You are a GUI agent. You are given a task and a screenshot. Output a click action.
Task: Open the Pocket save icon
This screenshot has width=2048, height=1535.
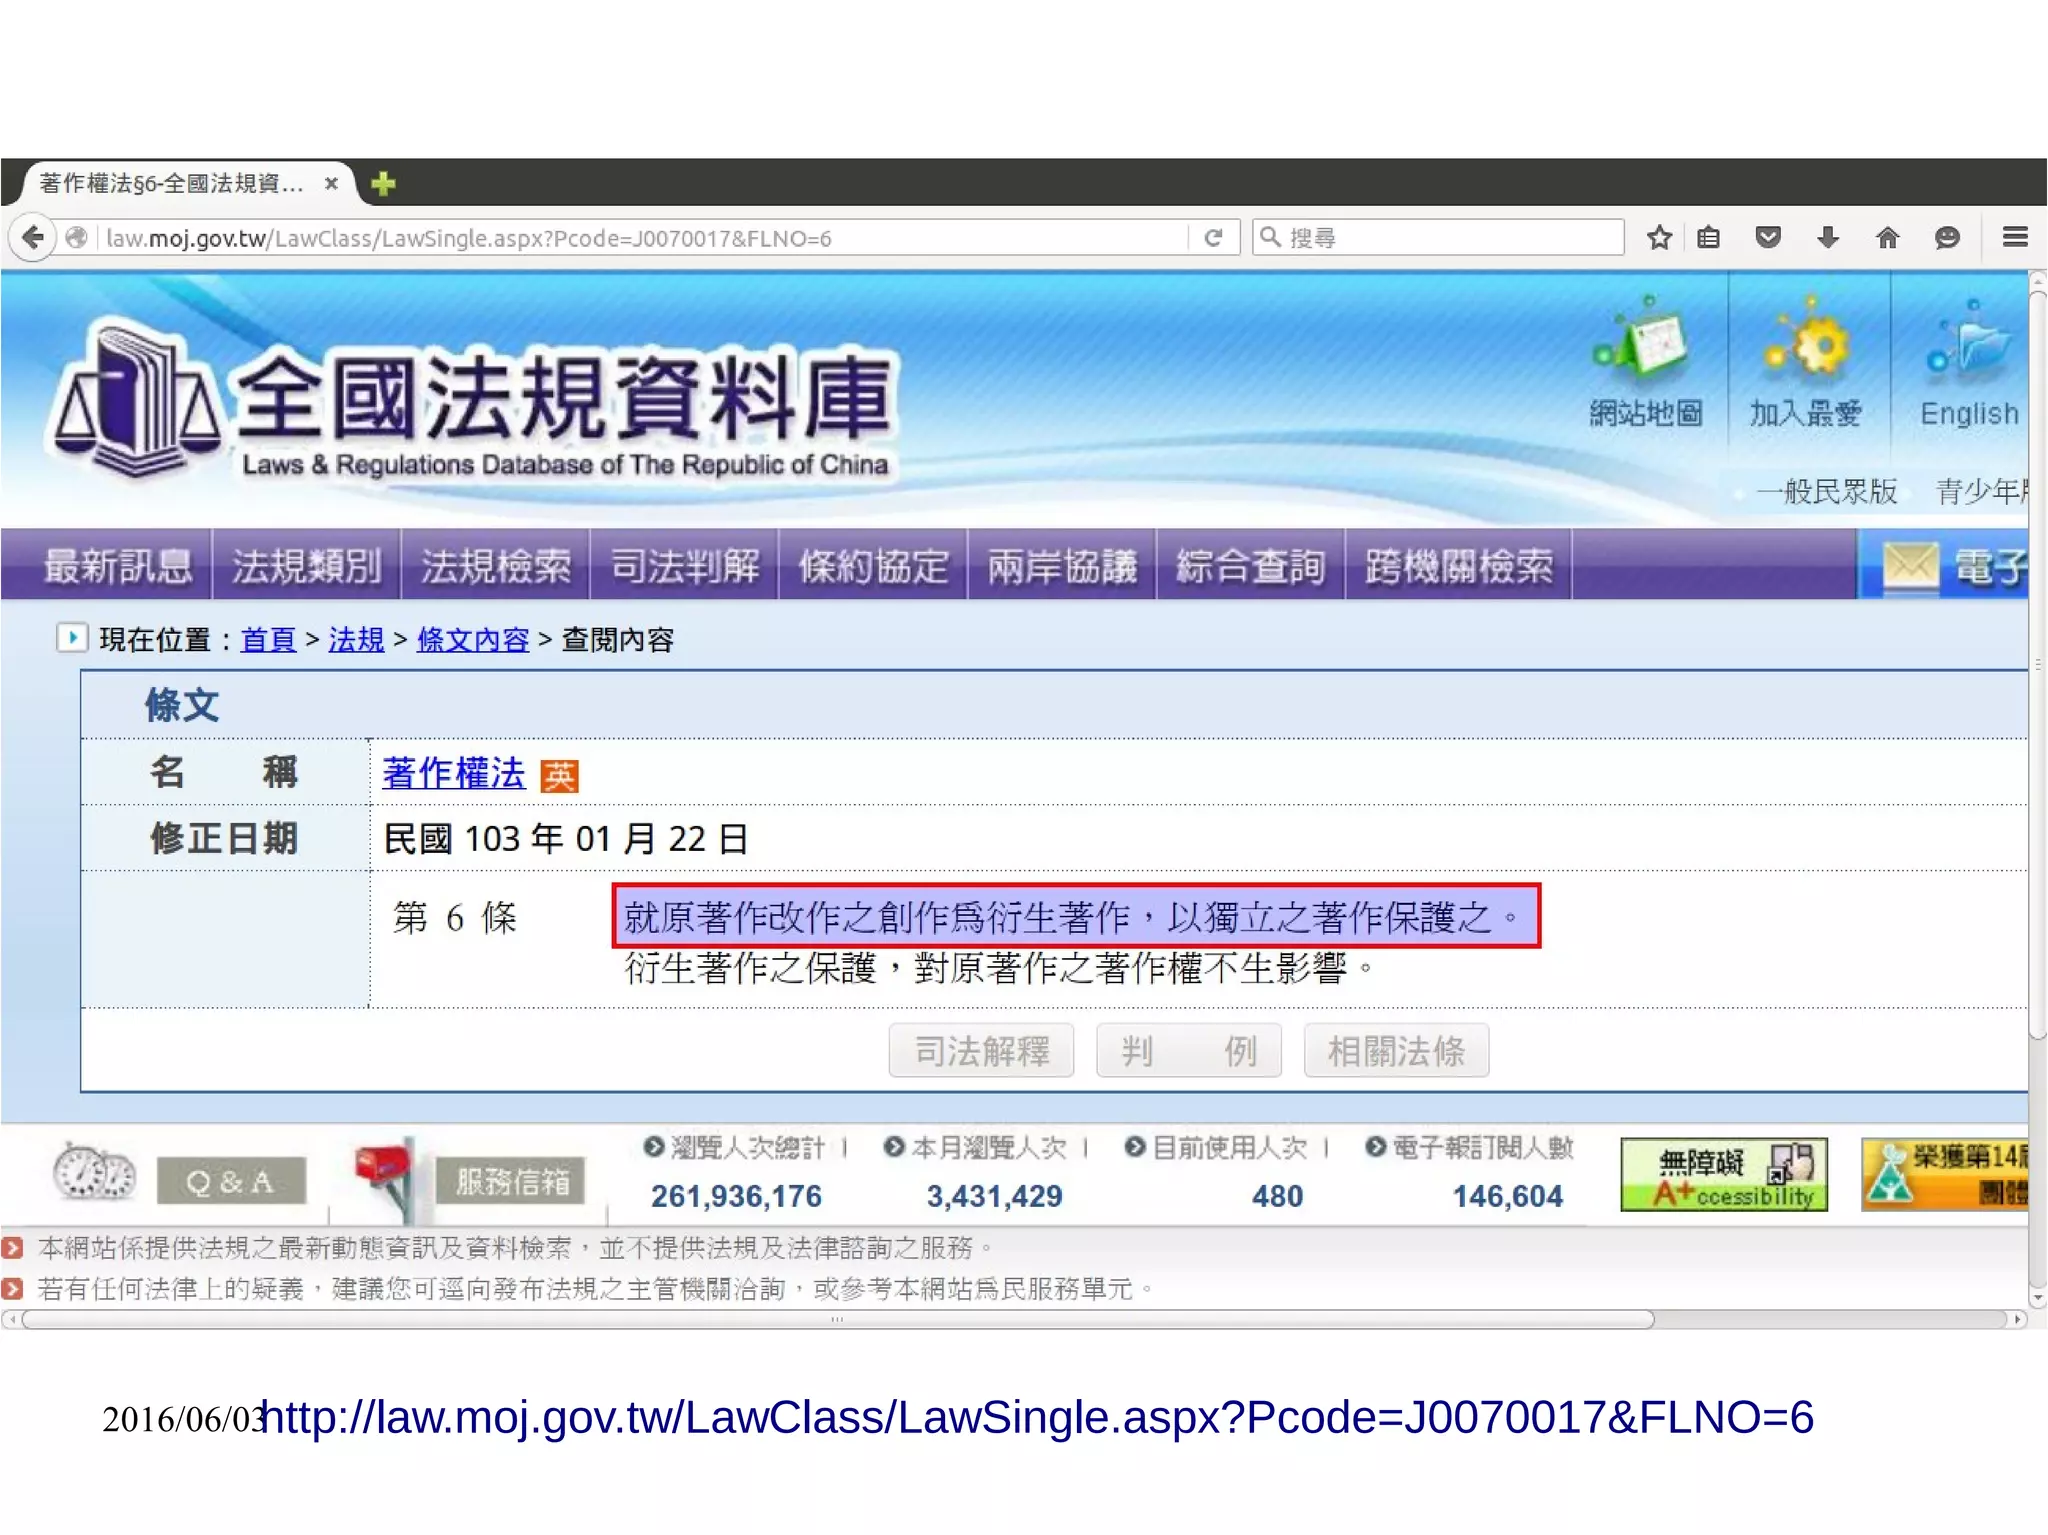(x=1768, y=237)
